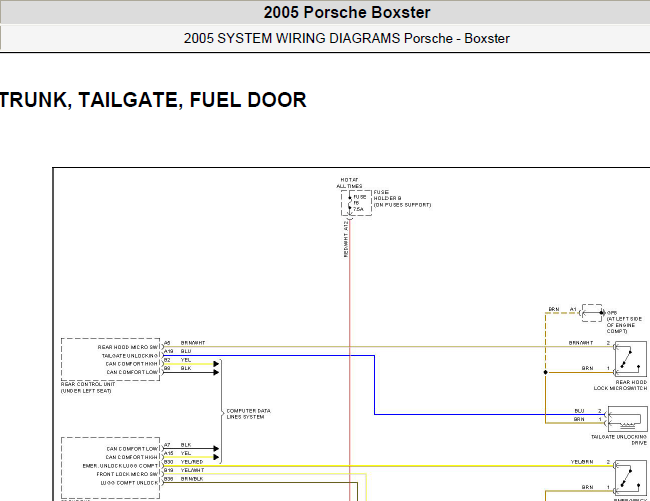This screenshot has width=650, height=501.
Task: Click the brown wire splice dot
Action: 546,372
